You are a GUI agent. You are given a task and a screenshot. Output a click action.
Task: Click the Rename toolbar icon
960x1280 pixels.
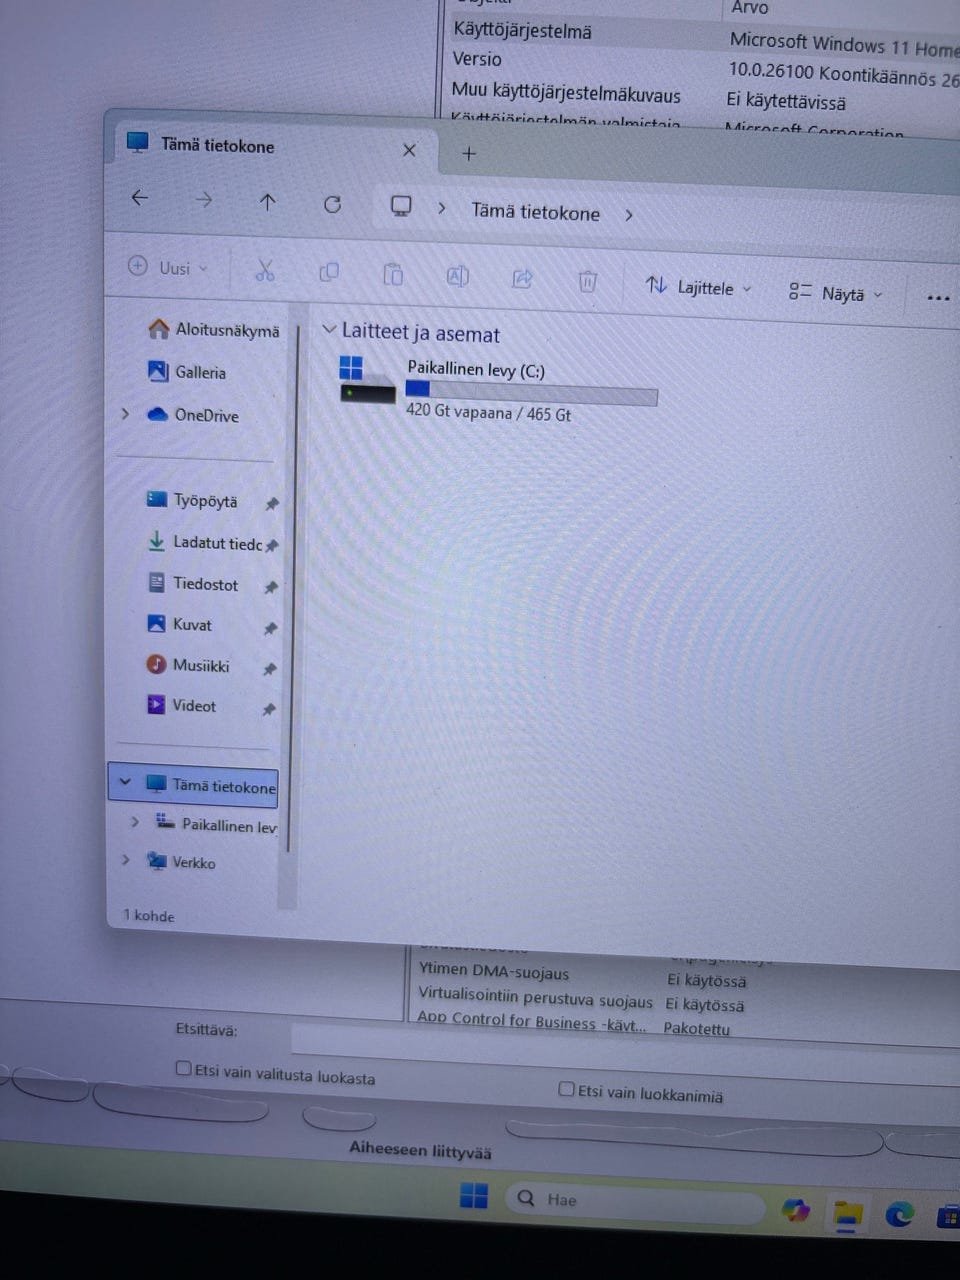(x=457, y=276)
